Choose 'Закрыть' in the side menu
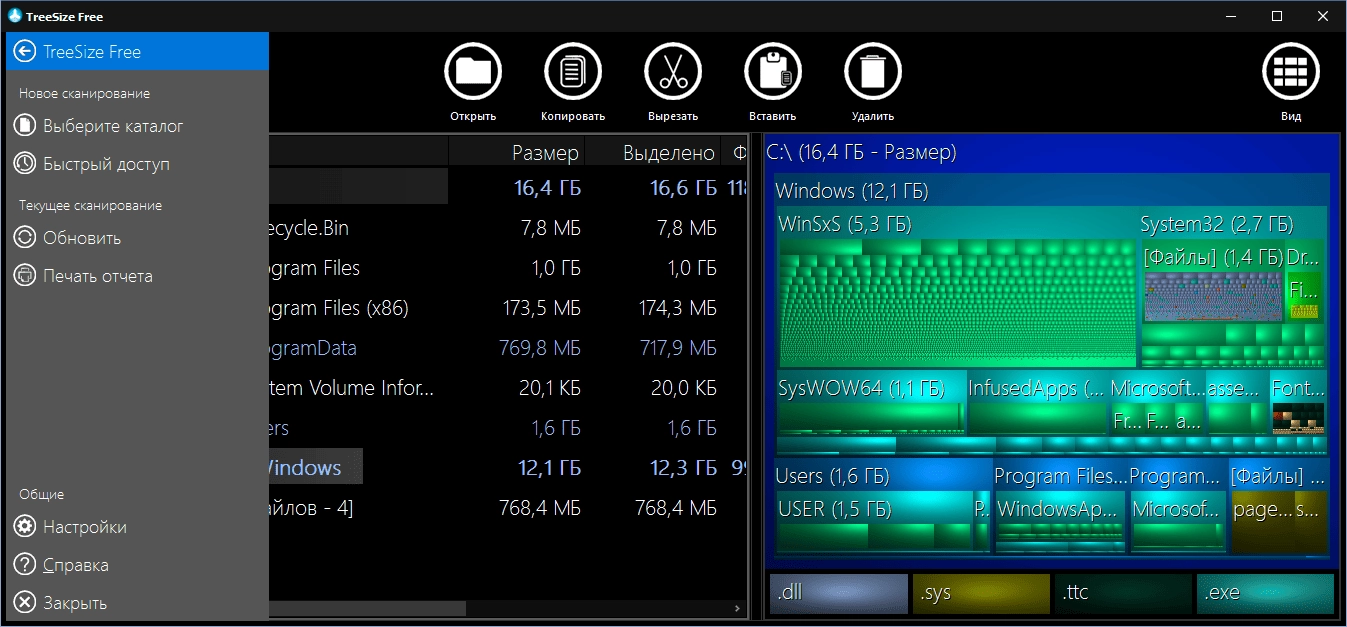This screenshot has height=627, width=1347. tap(137, 603)
